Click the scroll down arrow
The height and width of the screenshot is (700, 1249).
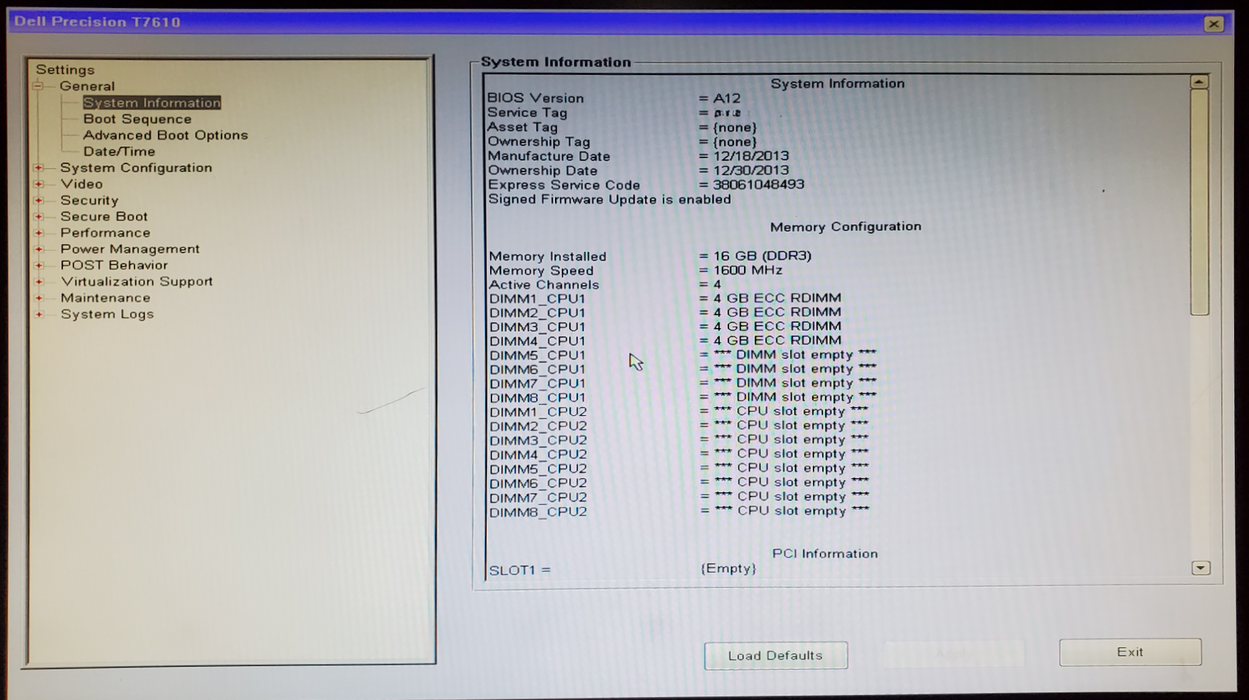(1201, 568)
